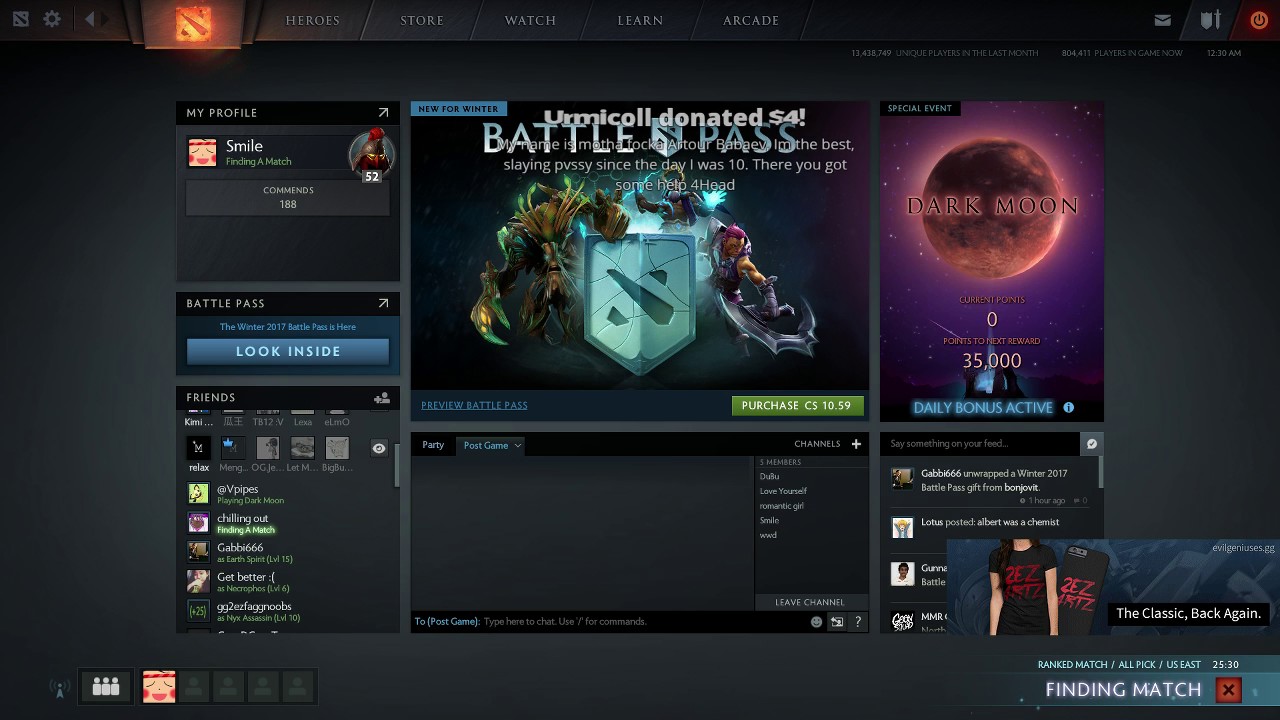This screenshot has height=720, width=1280.
Task: Click the Dark Moon special event banner
Action: pyautogui.click(x=992, y=261)
